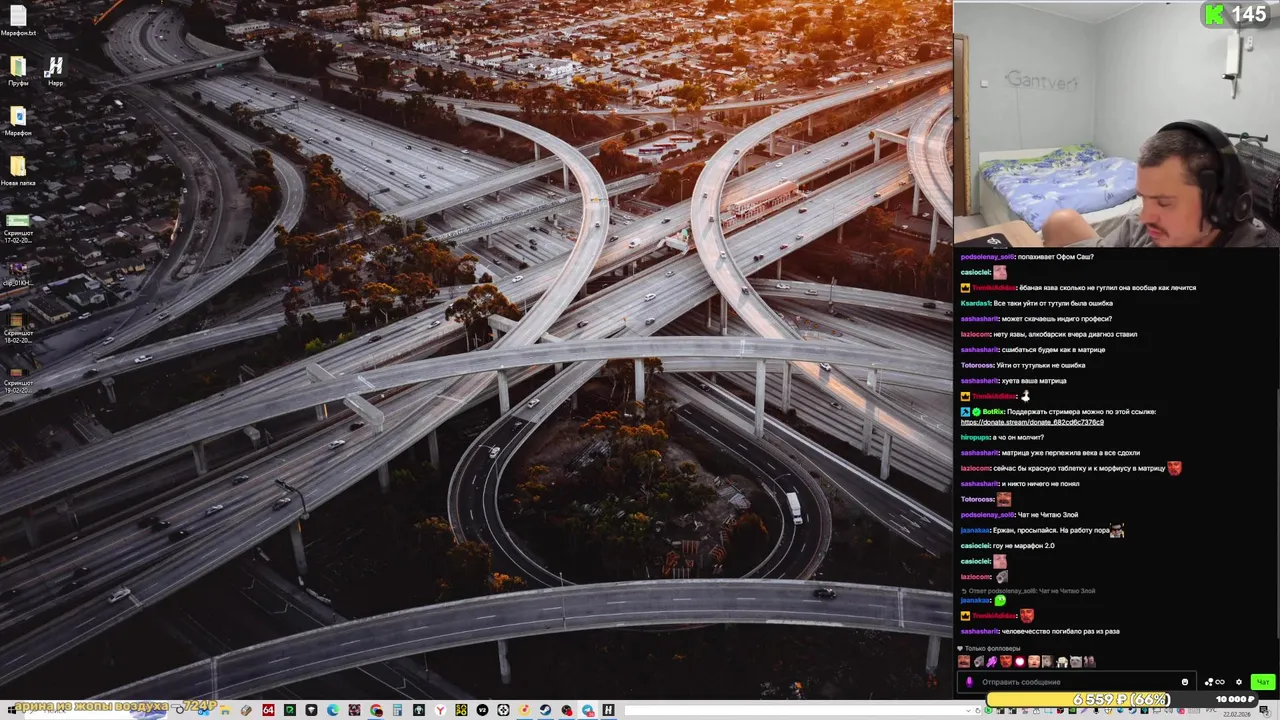Click the 145 viewer count

point(1249,14)
